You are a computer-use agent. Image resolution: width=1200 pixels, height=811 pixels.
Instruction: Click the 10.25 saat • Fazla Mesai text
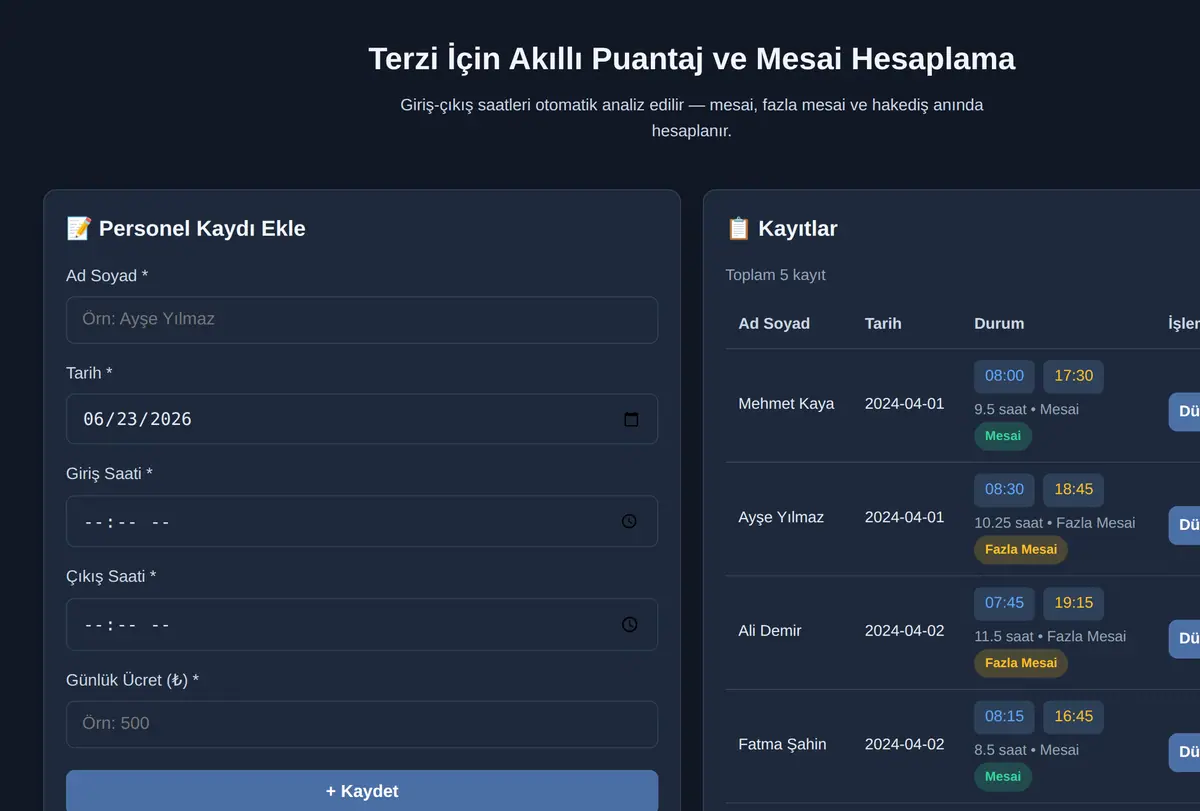[x=1055, y=523]
